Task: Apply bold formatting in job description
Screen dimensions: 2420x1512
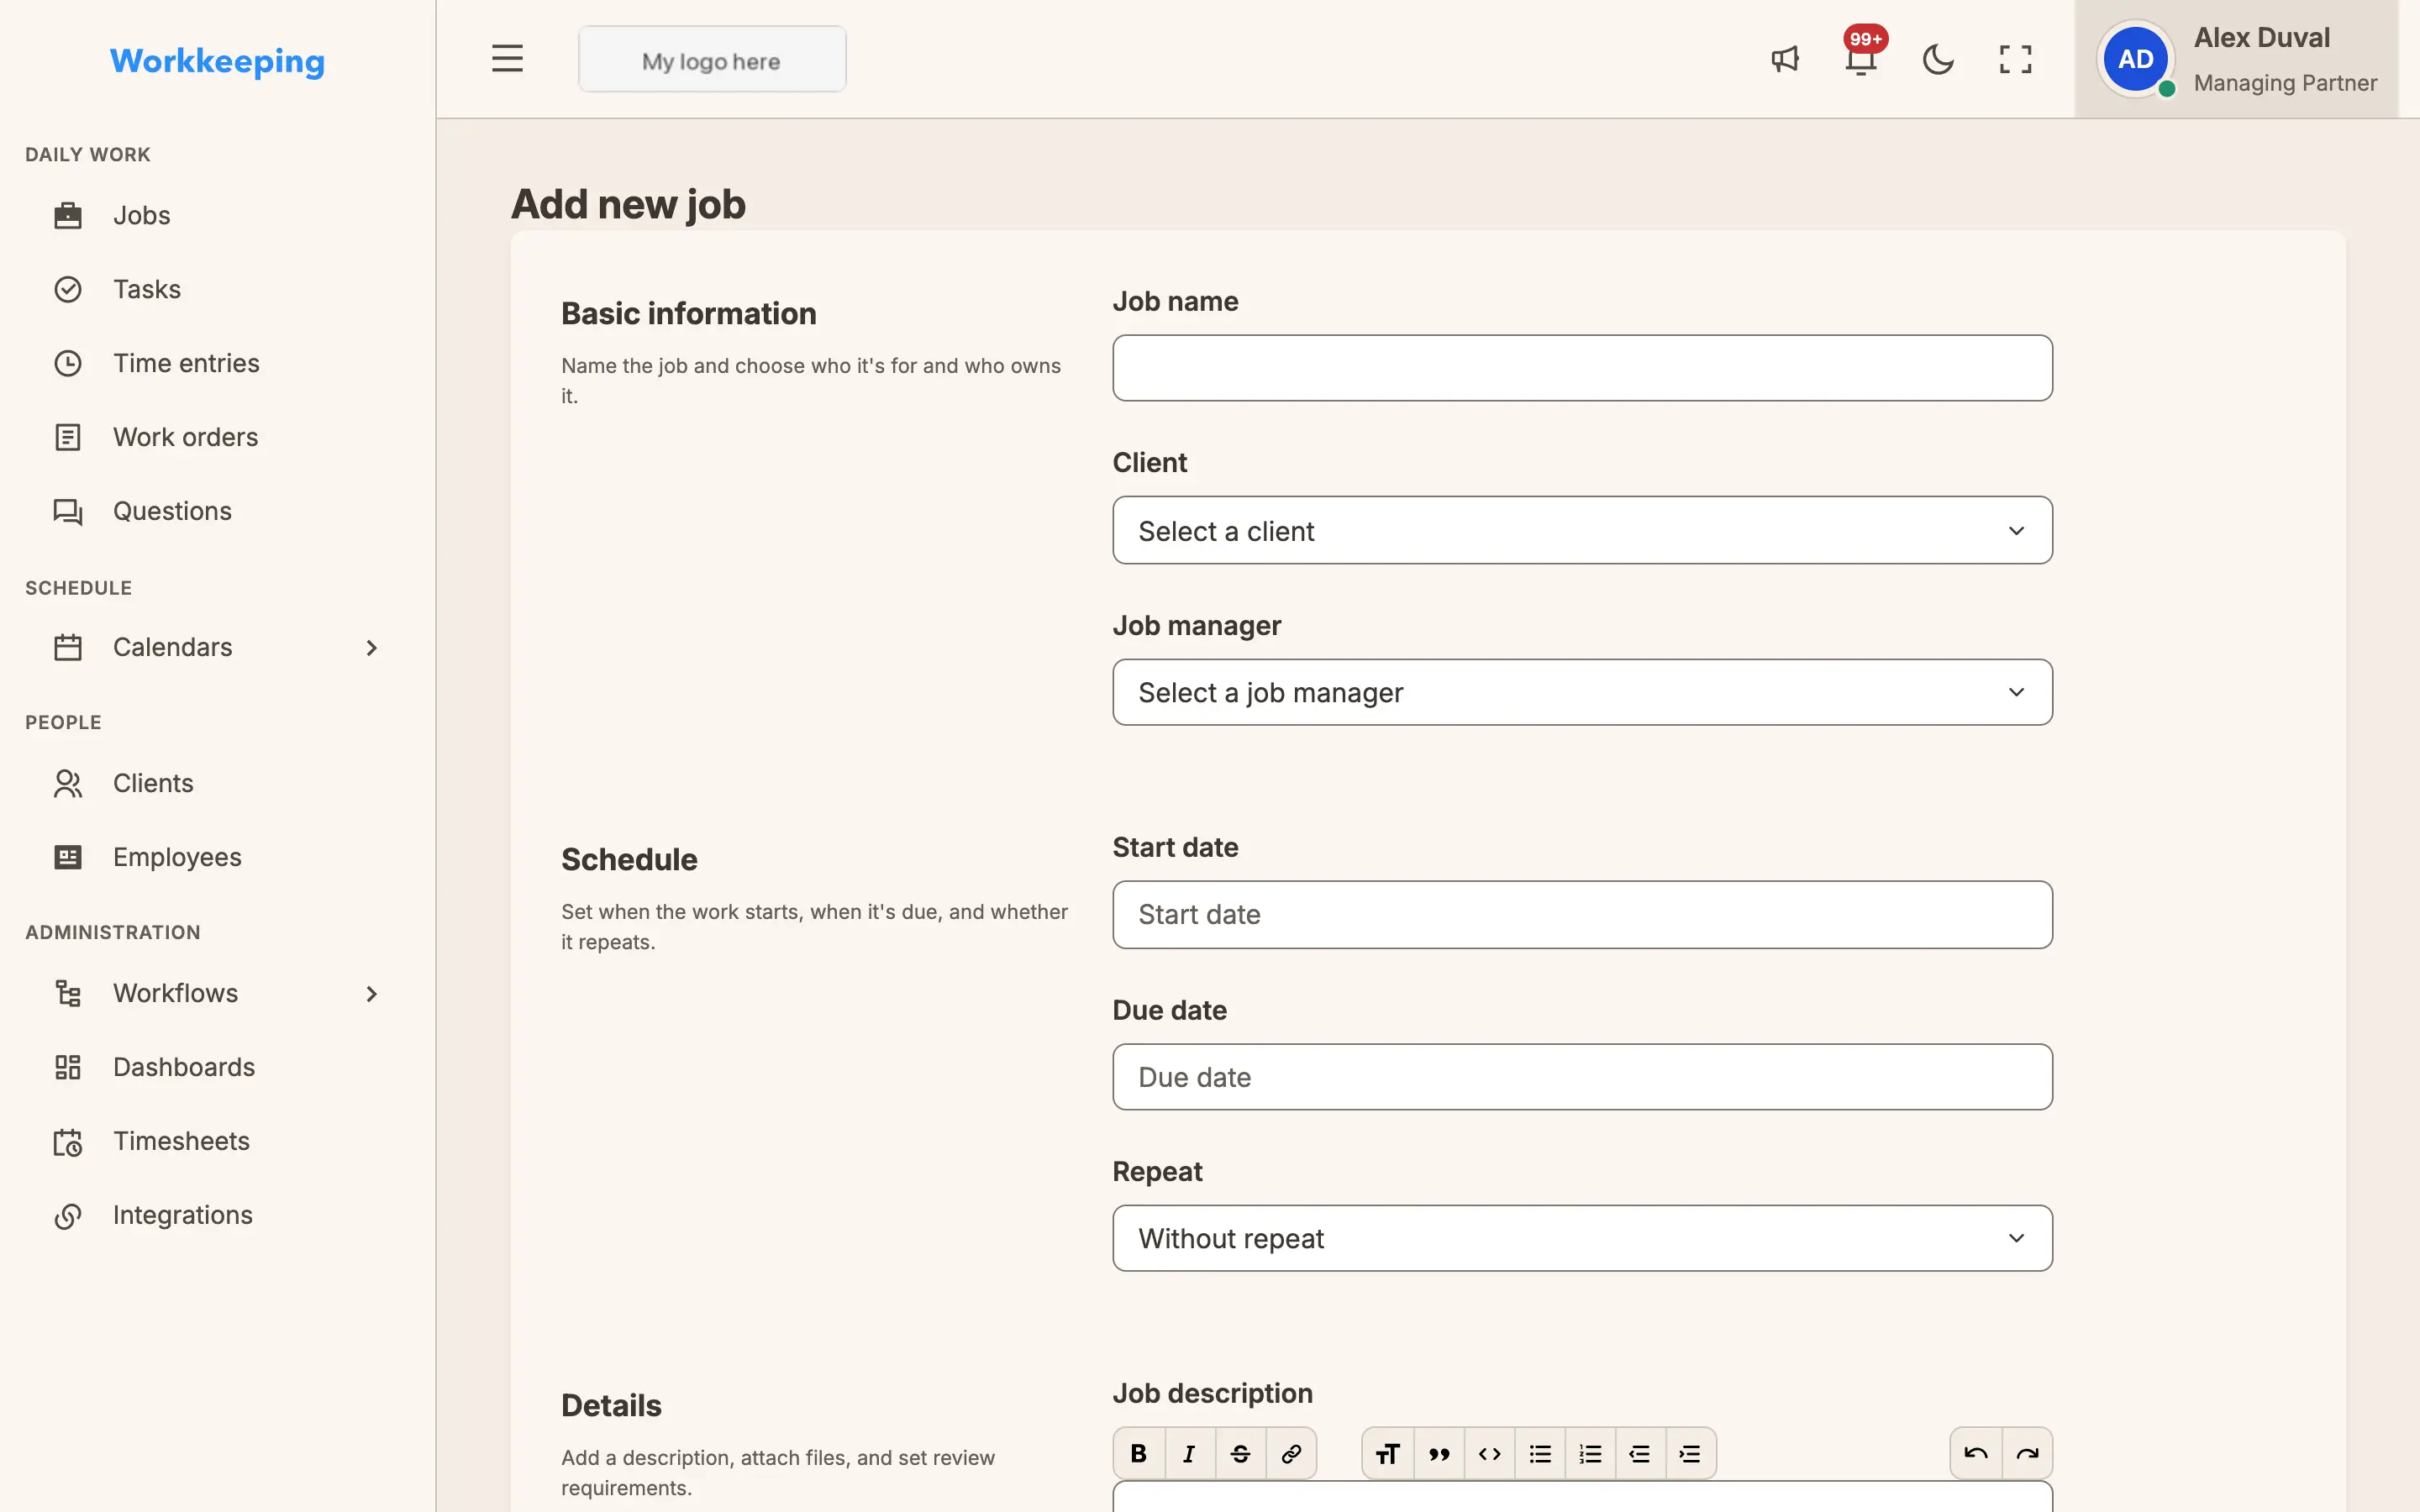Action: click(1139, 1453)
